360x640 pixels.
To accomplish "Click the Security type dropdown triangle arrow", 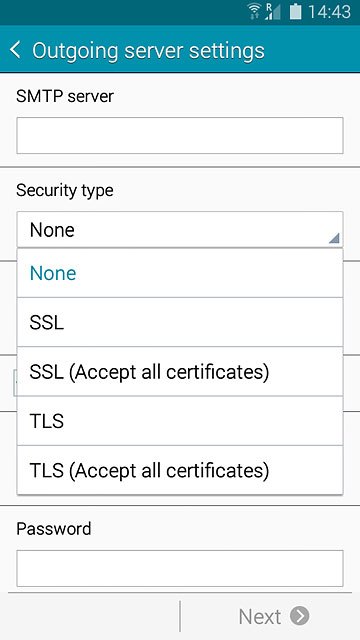I will point(334,238).
